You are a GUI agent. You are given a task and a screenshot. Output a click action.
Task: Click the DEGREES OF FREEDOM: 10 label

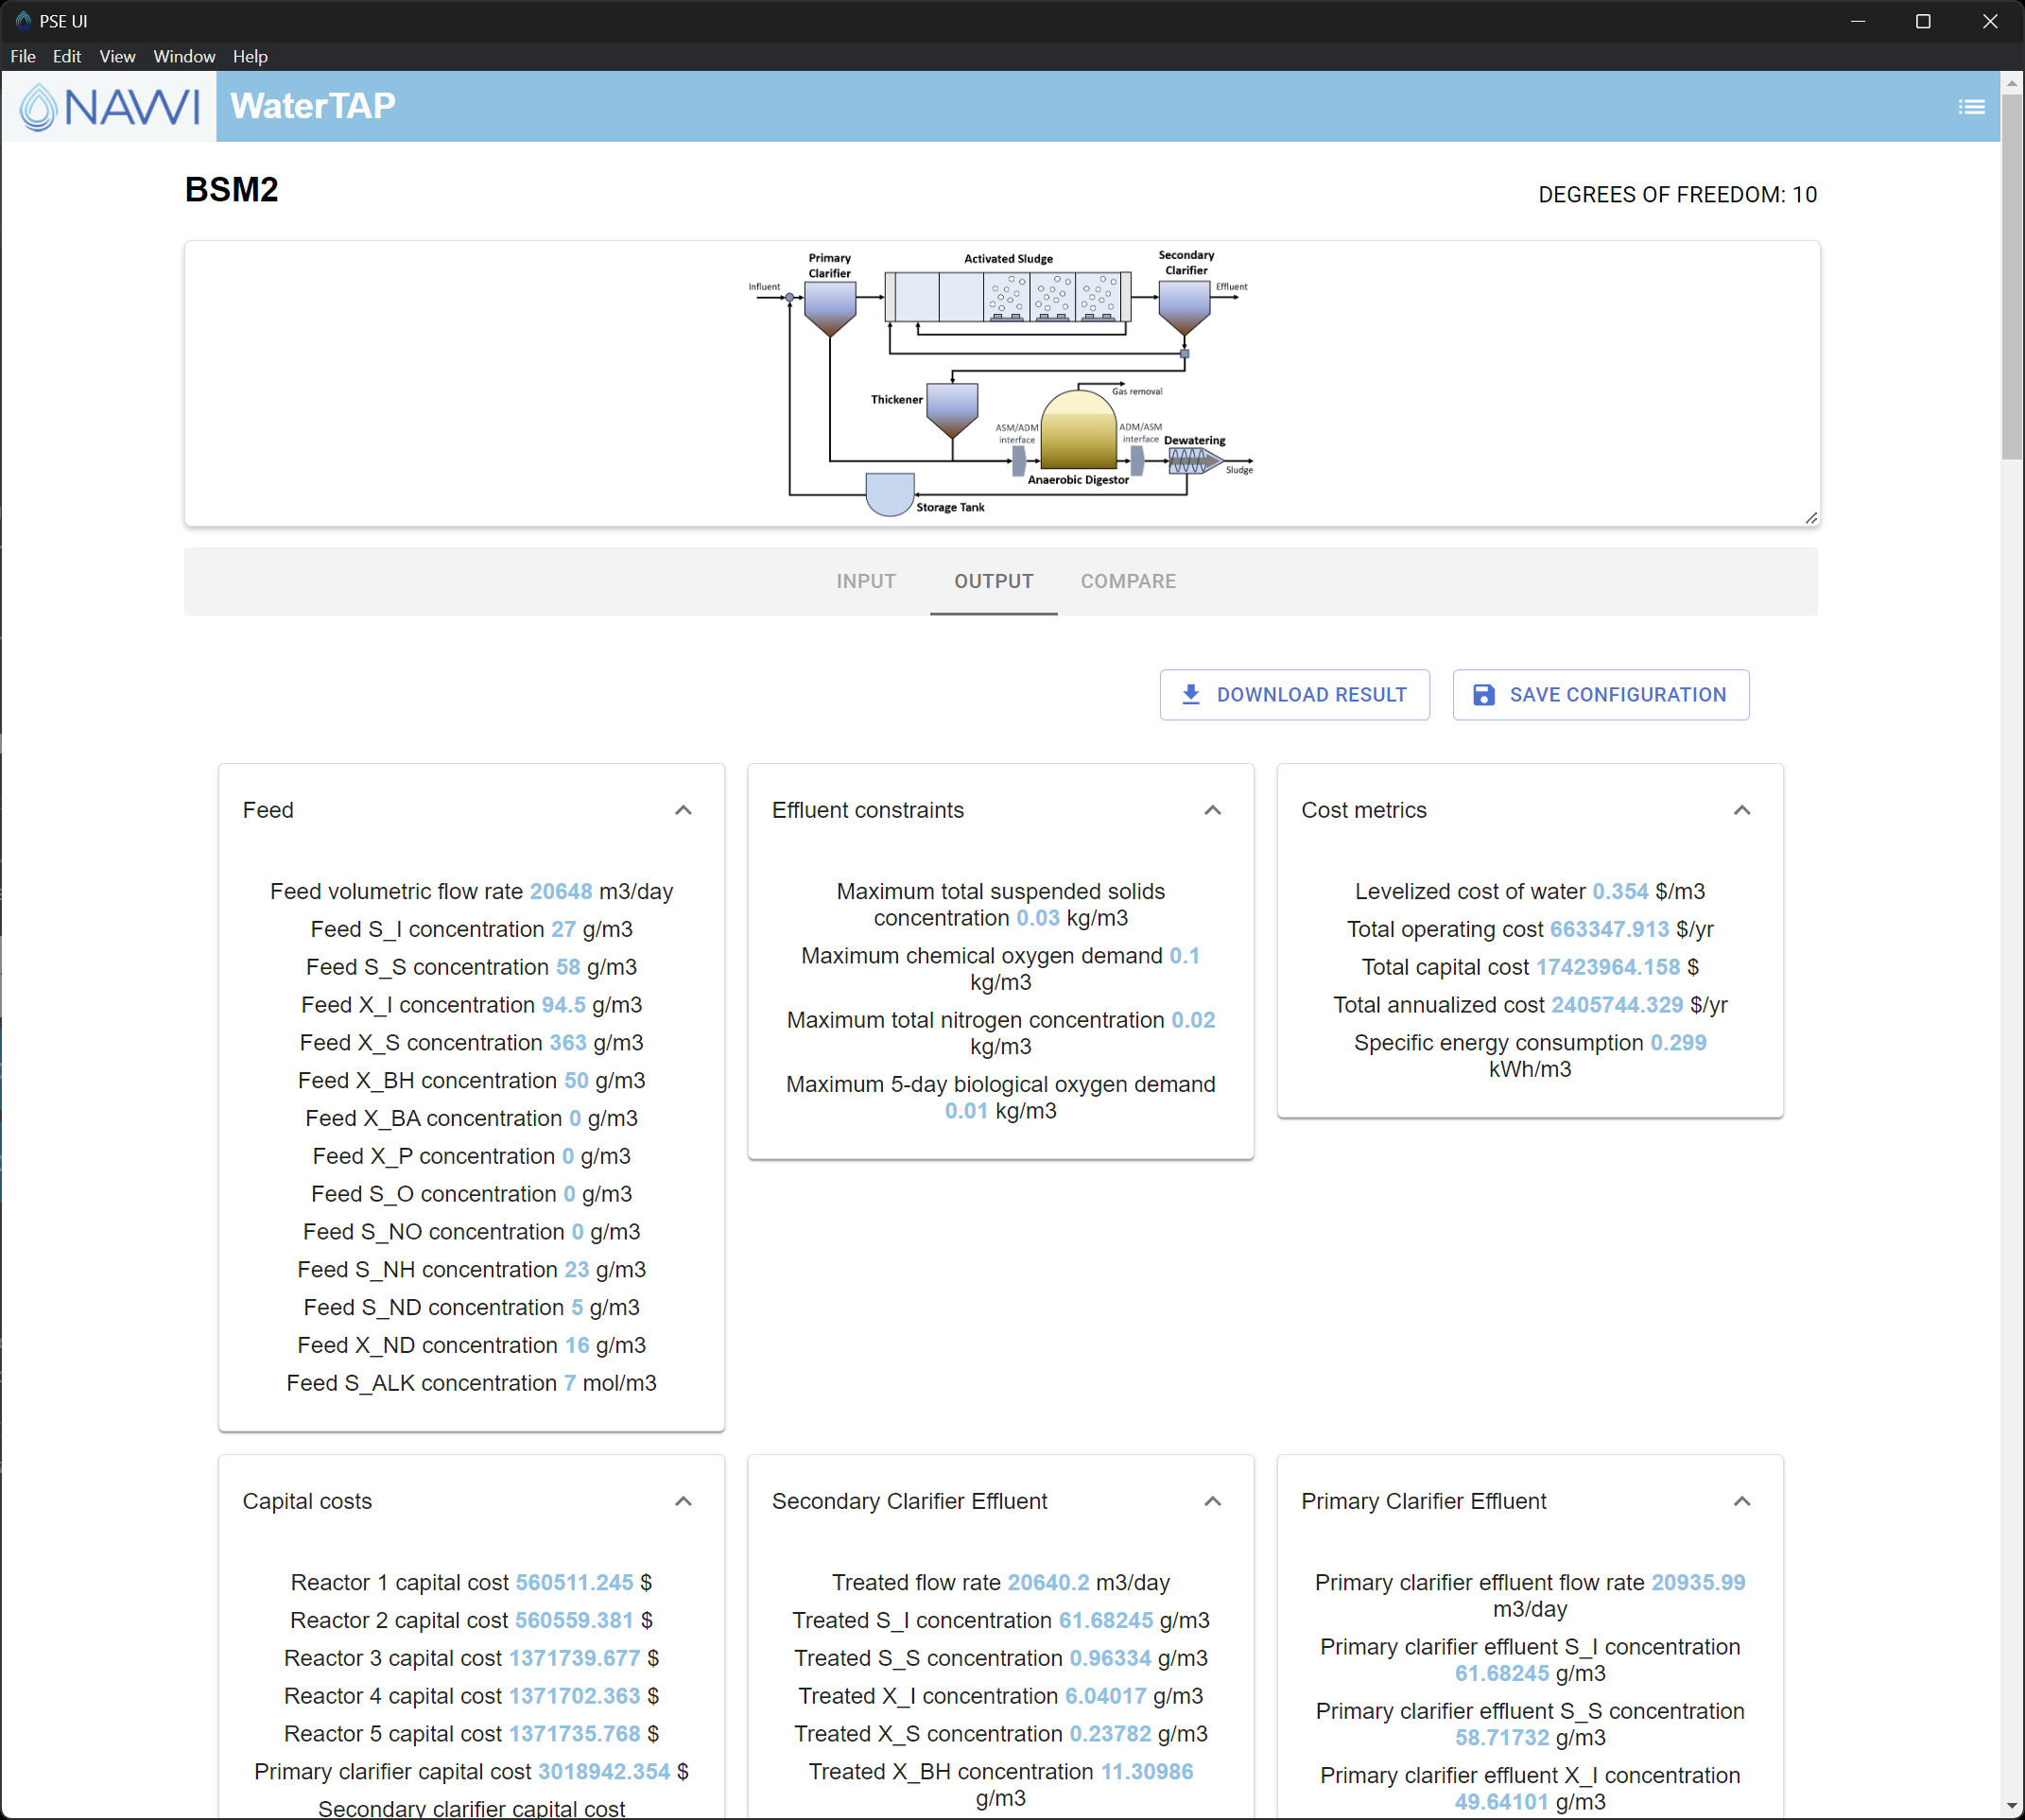1677,195
